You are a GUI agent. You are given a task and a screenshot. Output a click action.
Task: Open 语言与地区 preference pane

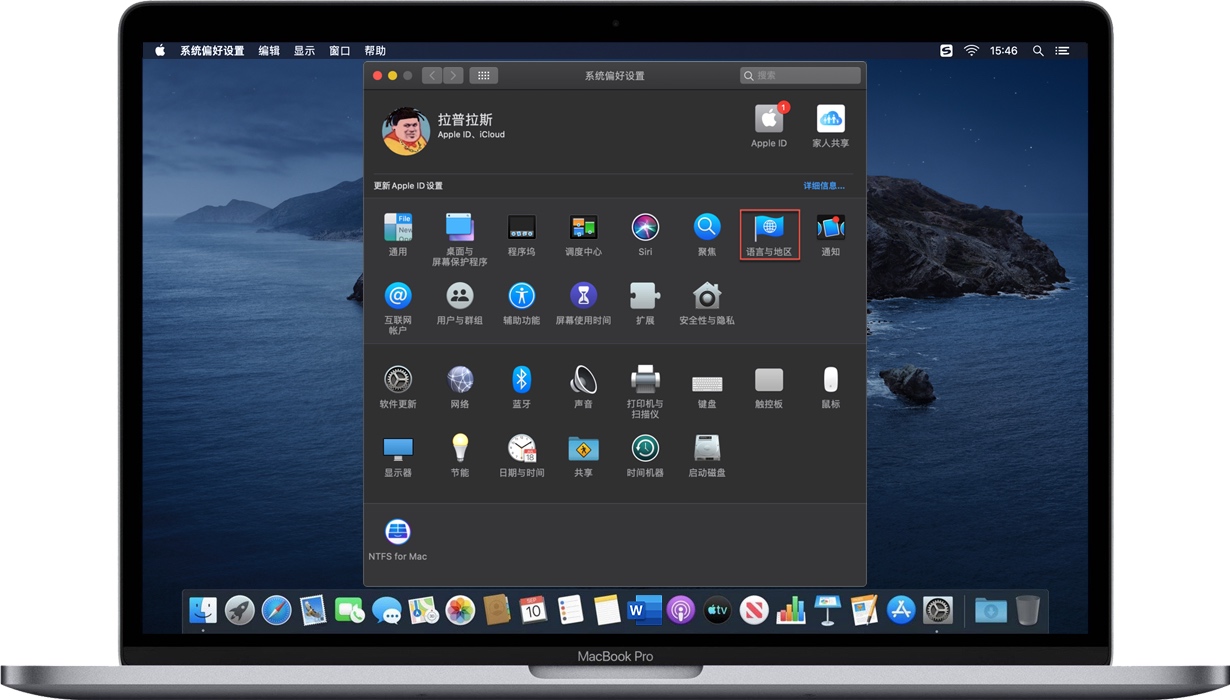[x=769, y=234]
